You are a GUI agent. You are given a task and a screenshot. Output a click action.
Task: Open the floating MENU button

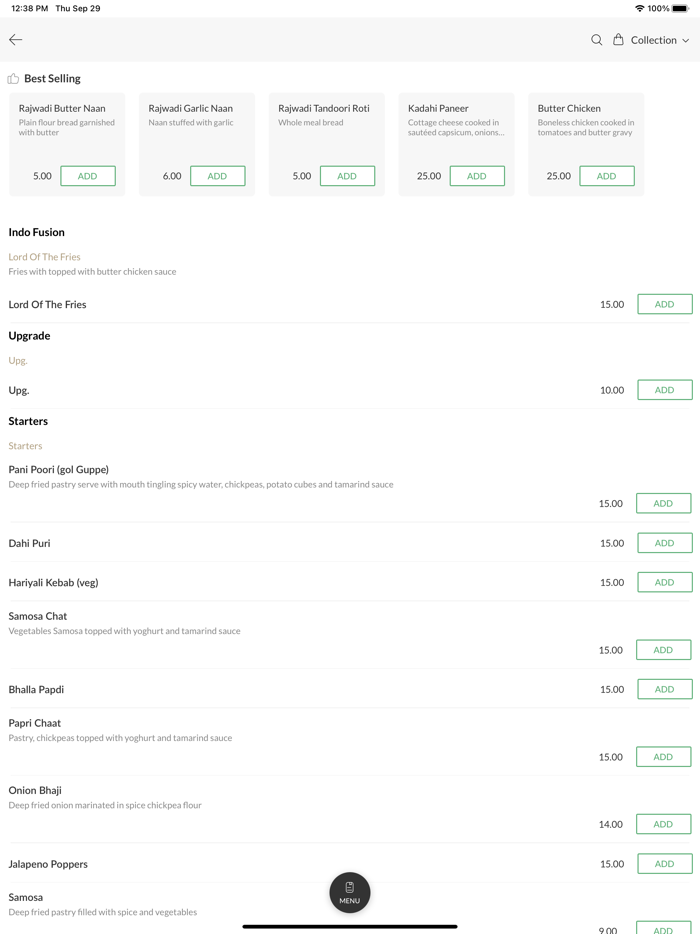350,892
